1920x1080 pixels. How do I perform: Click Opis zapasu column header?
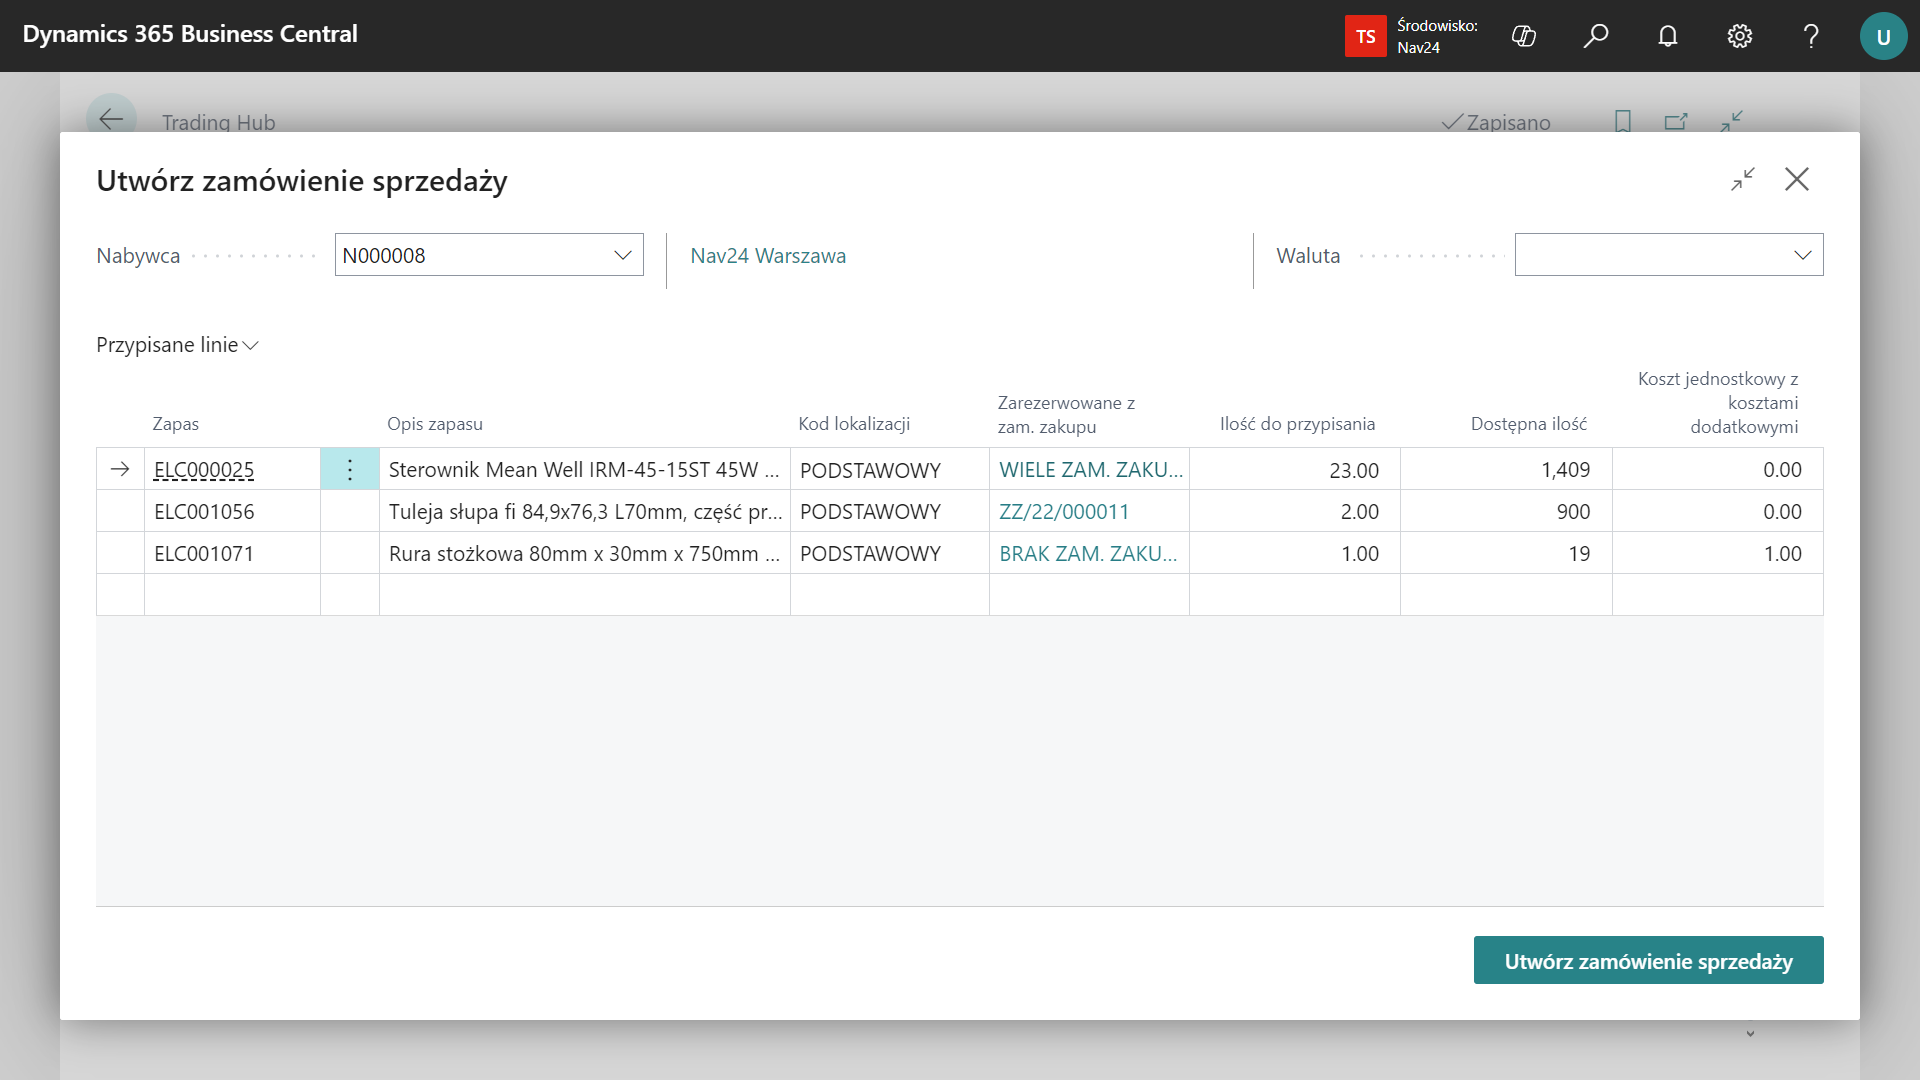point(435,424)
